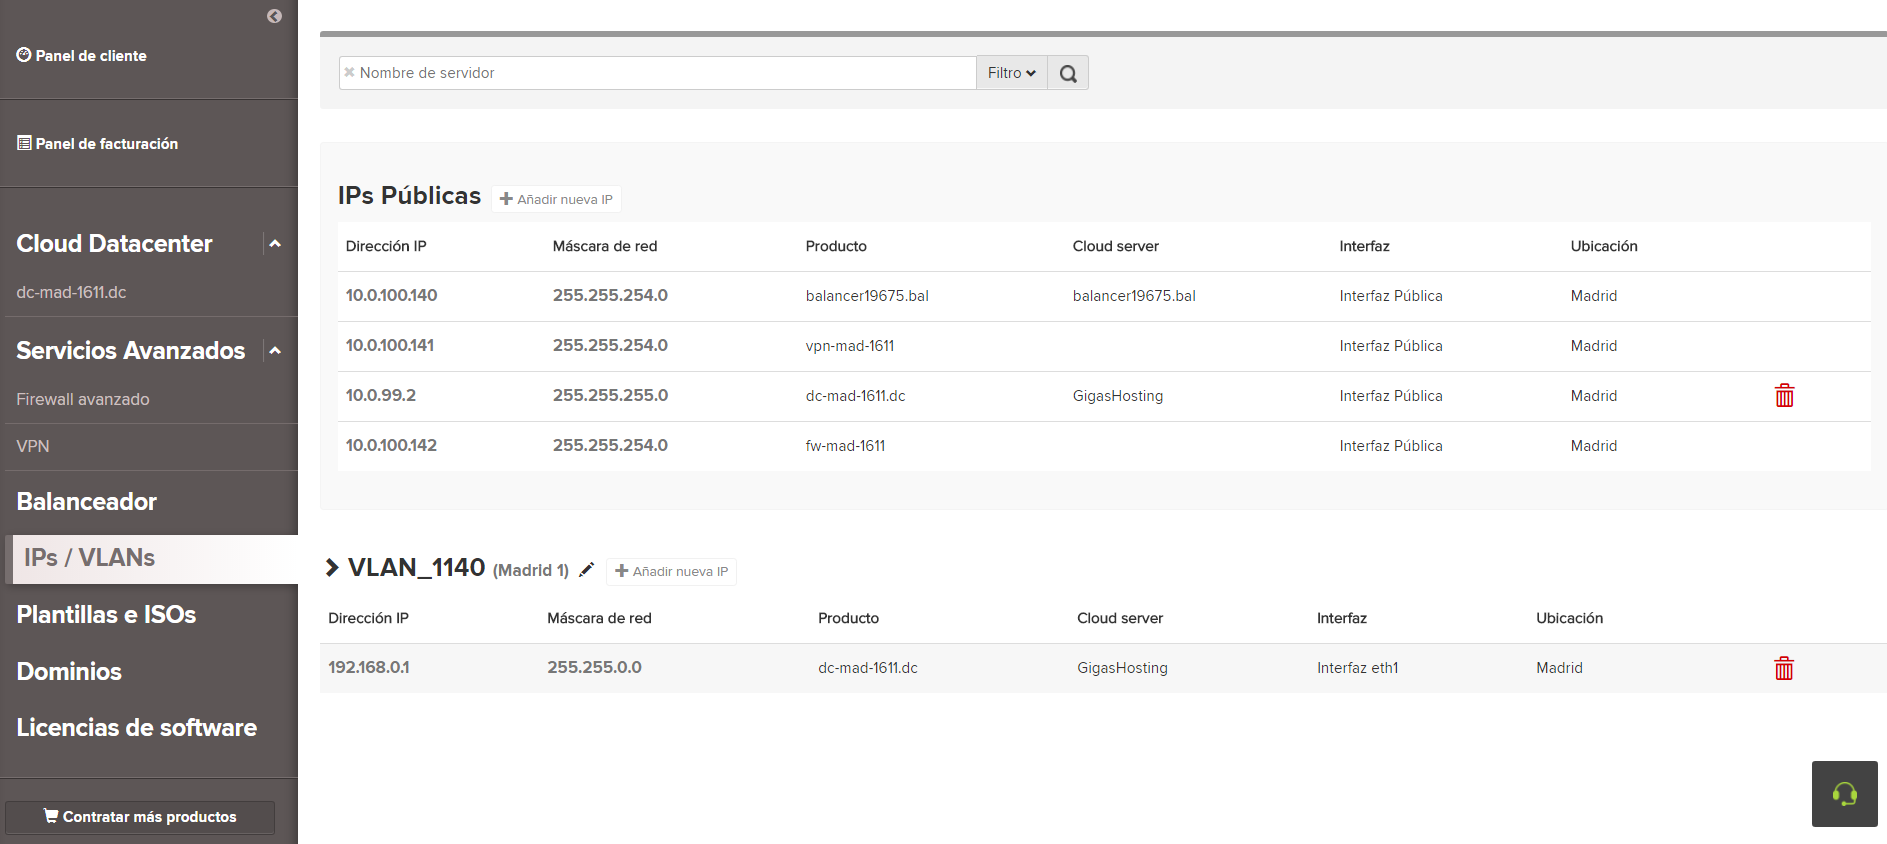Add a new IP to IPs Públicas
Image resolution: width=1887 pixels, height=844 pixels.
pyautogui.click(x=557, y=199)
